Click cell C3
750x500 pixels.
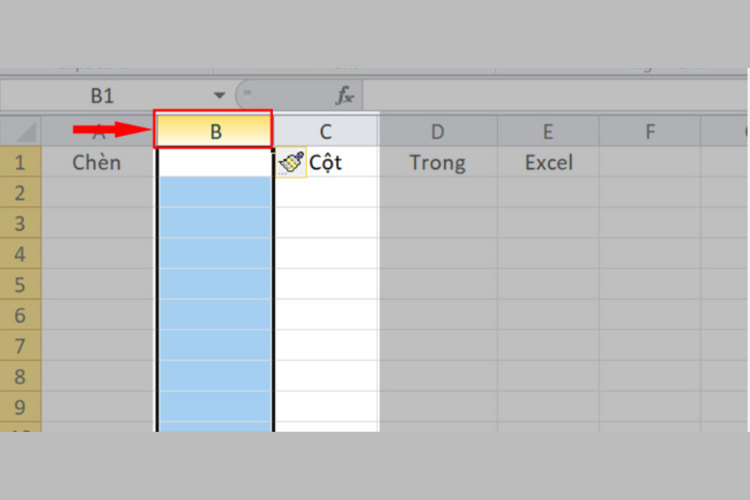coord(326,223)
